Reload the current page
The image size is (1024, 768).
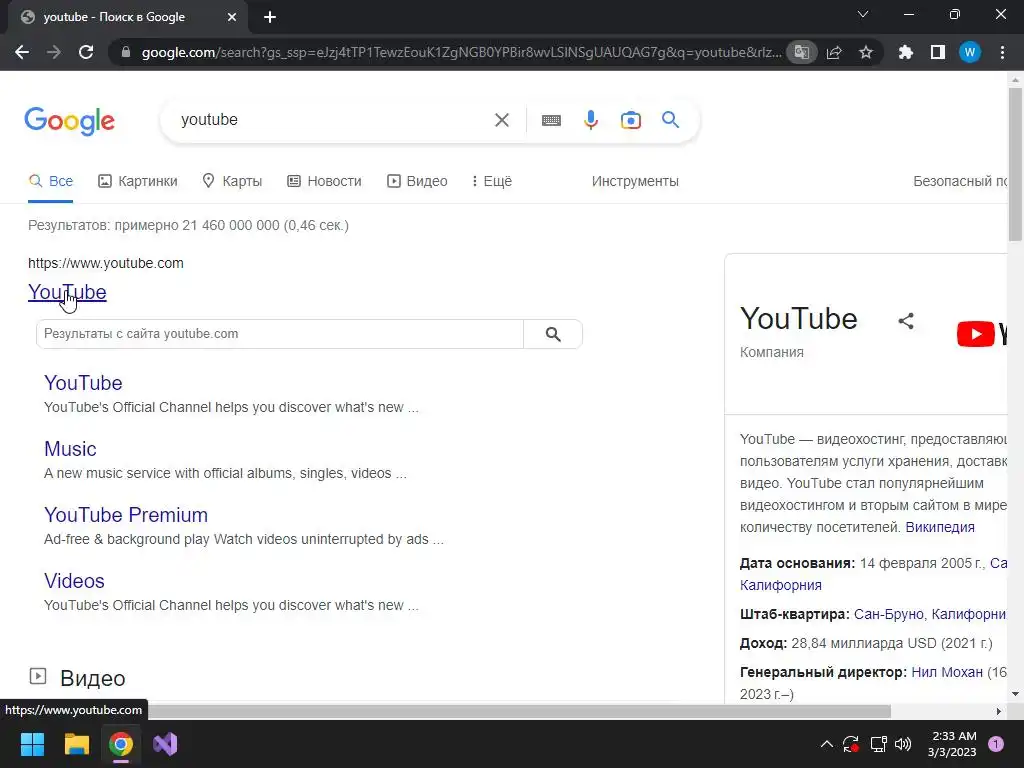[86, 52]
